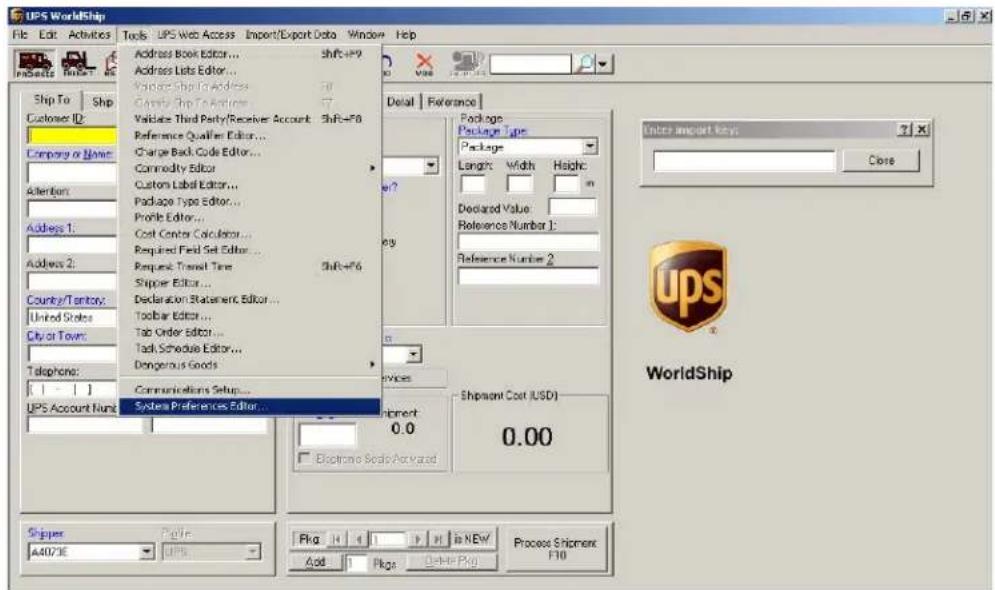Choose Communications Setup menu item
The image size is (995, 590).
point(250,390)
